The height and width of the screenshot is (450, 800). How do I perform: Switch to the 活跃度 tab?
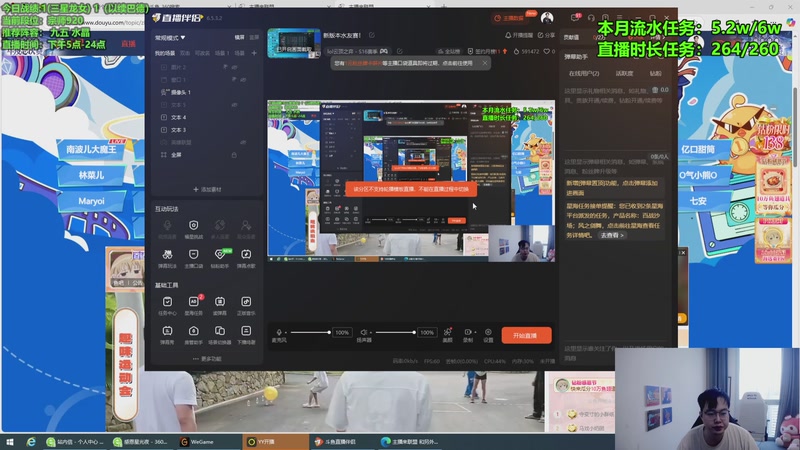(x=624, y=73)
